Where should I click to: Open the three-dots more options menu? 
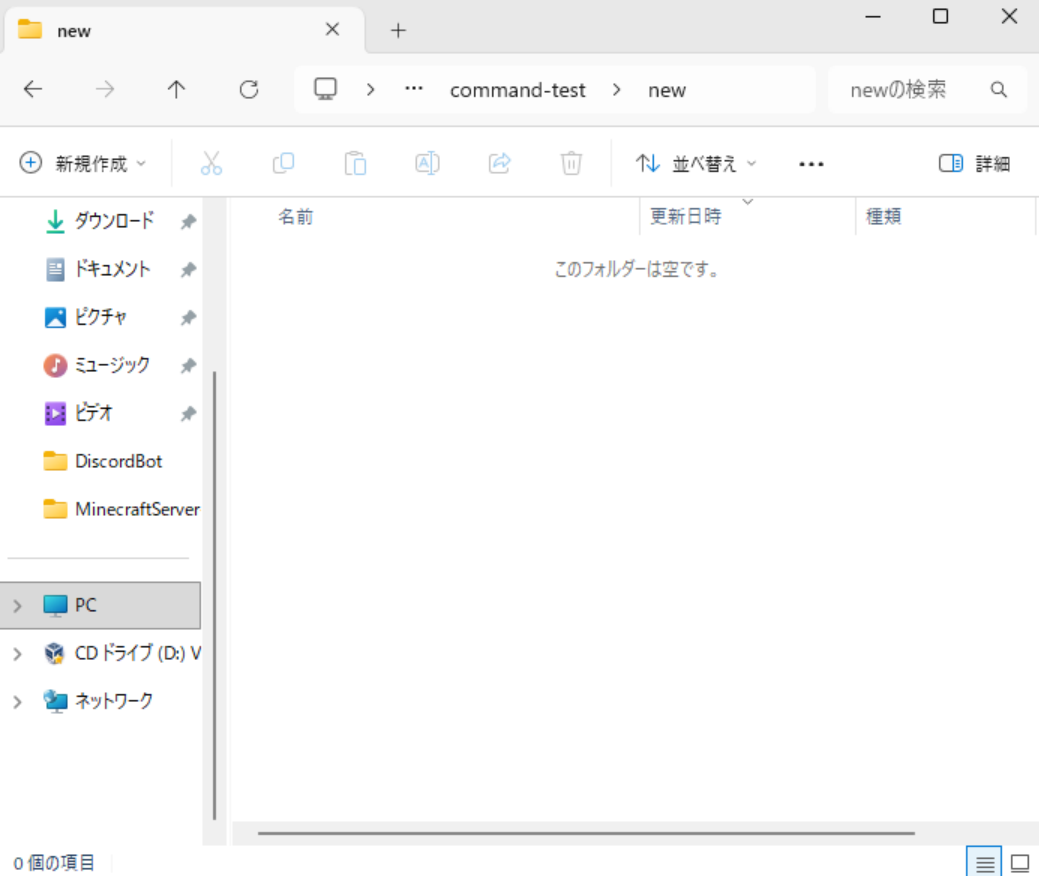[x=811, y=164]
